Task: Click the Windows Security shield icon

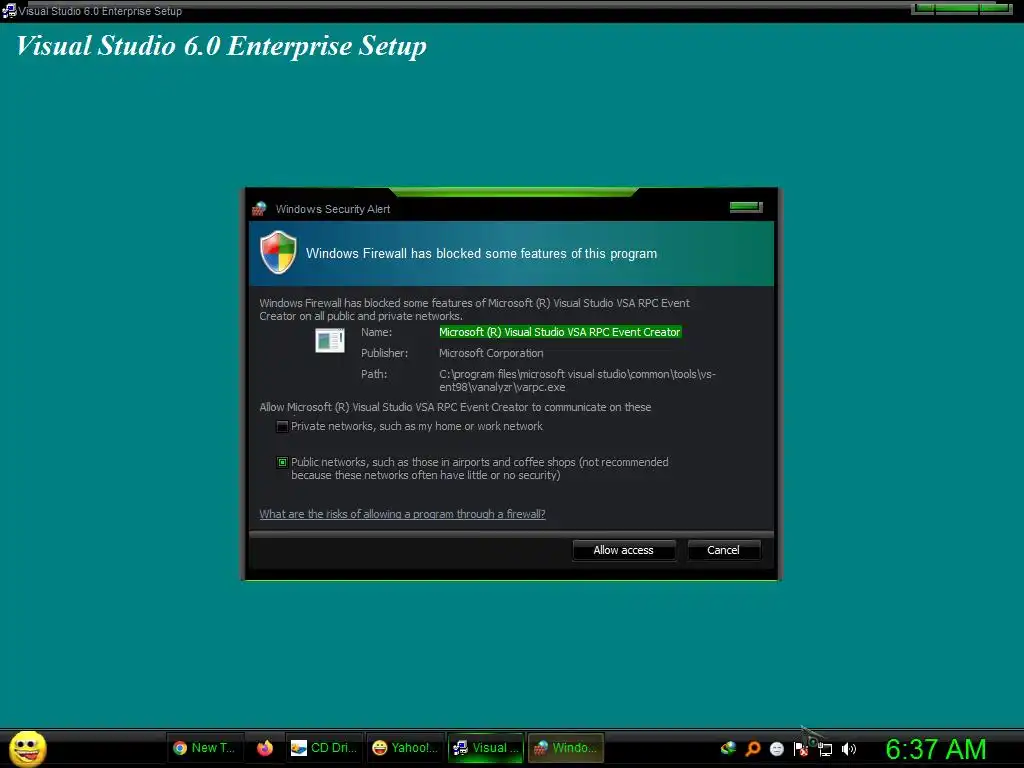Action: (x=278, y=252)
